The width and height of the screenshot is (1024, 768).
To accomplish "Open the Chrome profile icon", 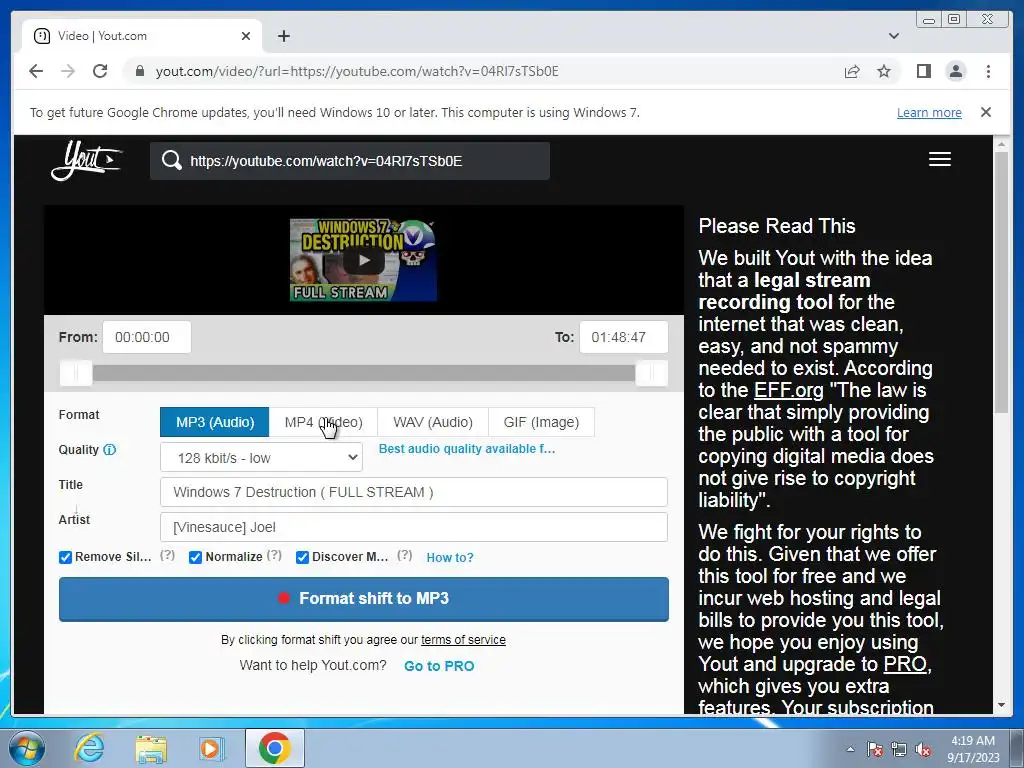I will tap(955, 71).
